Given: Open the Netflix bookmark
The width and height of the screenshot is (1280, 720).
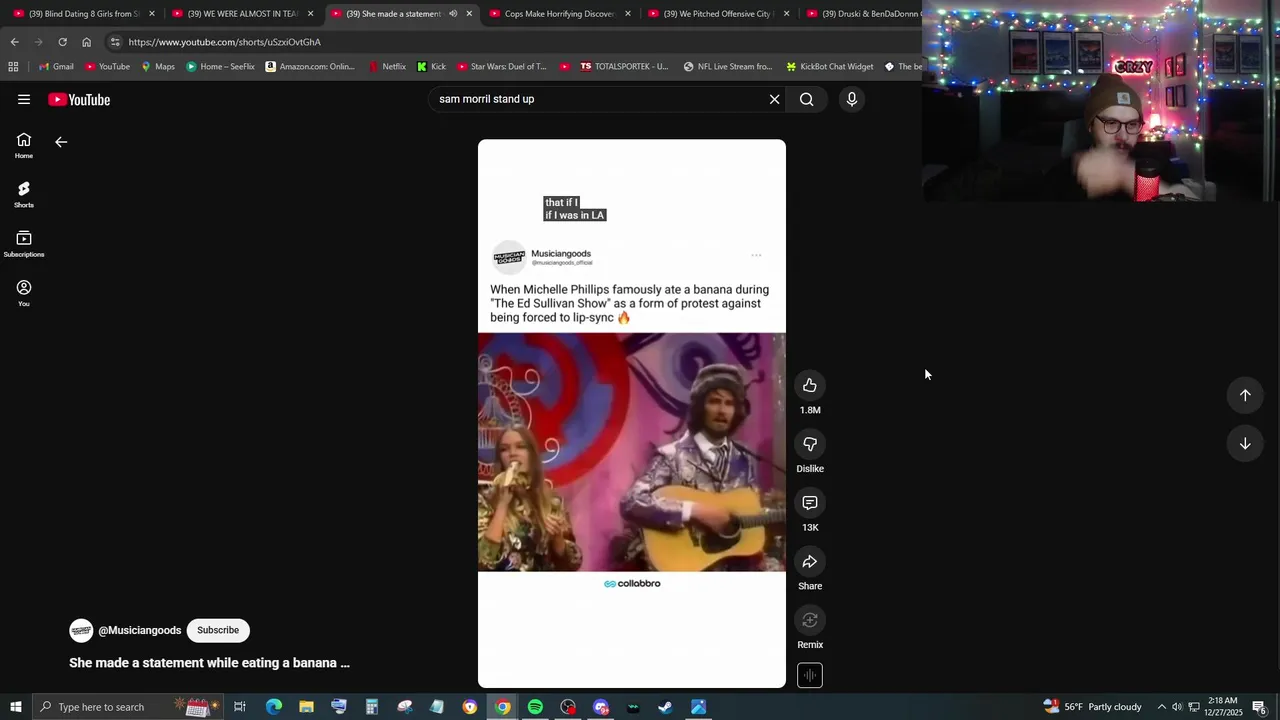Looking at the screenshot, I should [387, 67].
